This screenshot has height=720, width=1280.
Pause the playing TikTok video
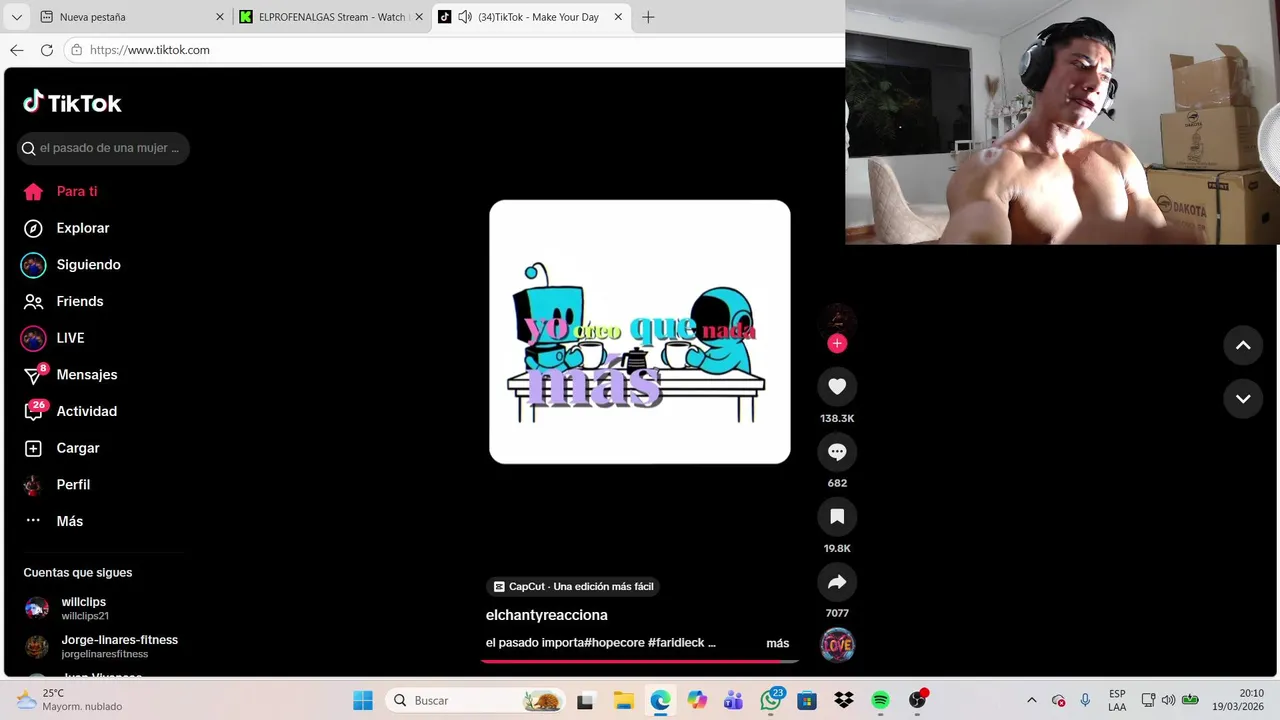pos(640,332)
